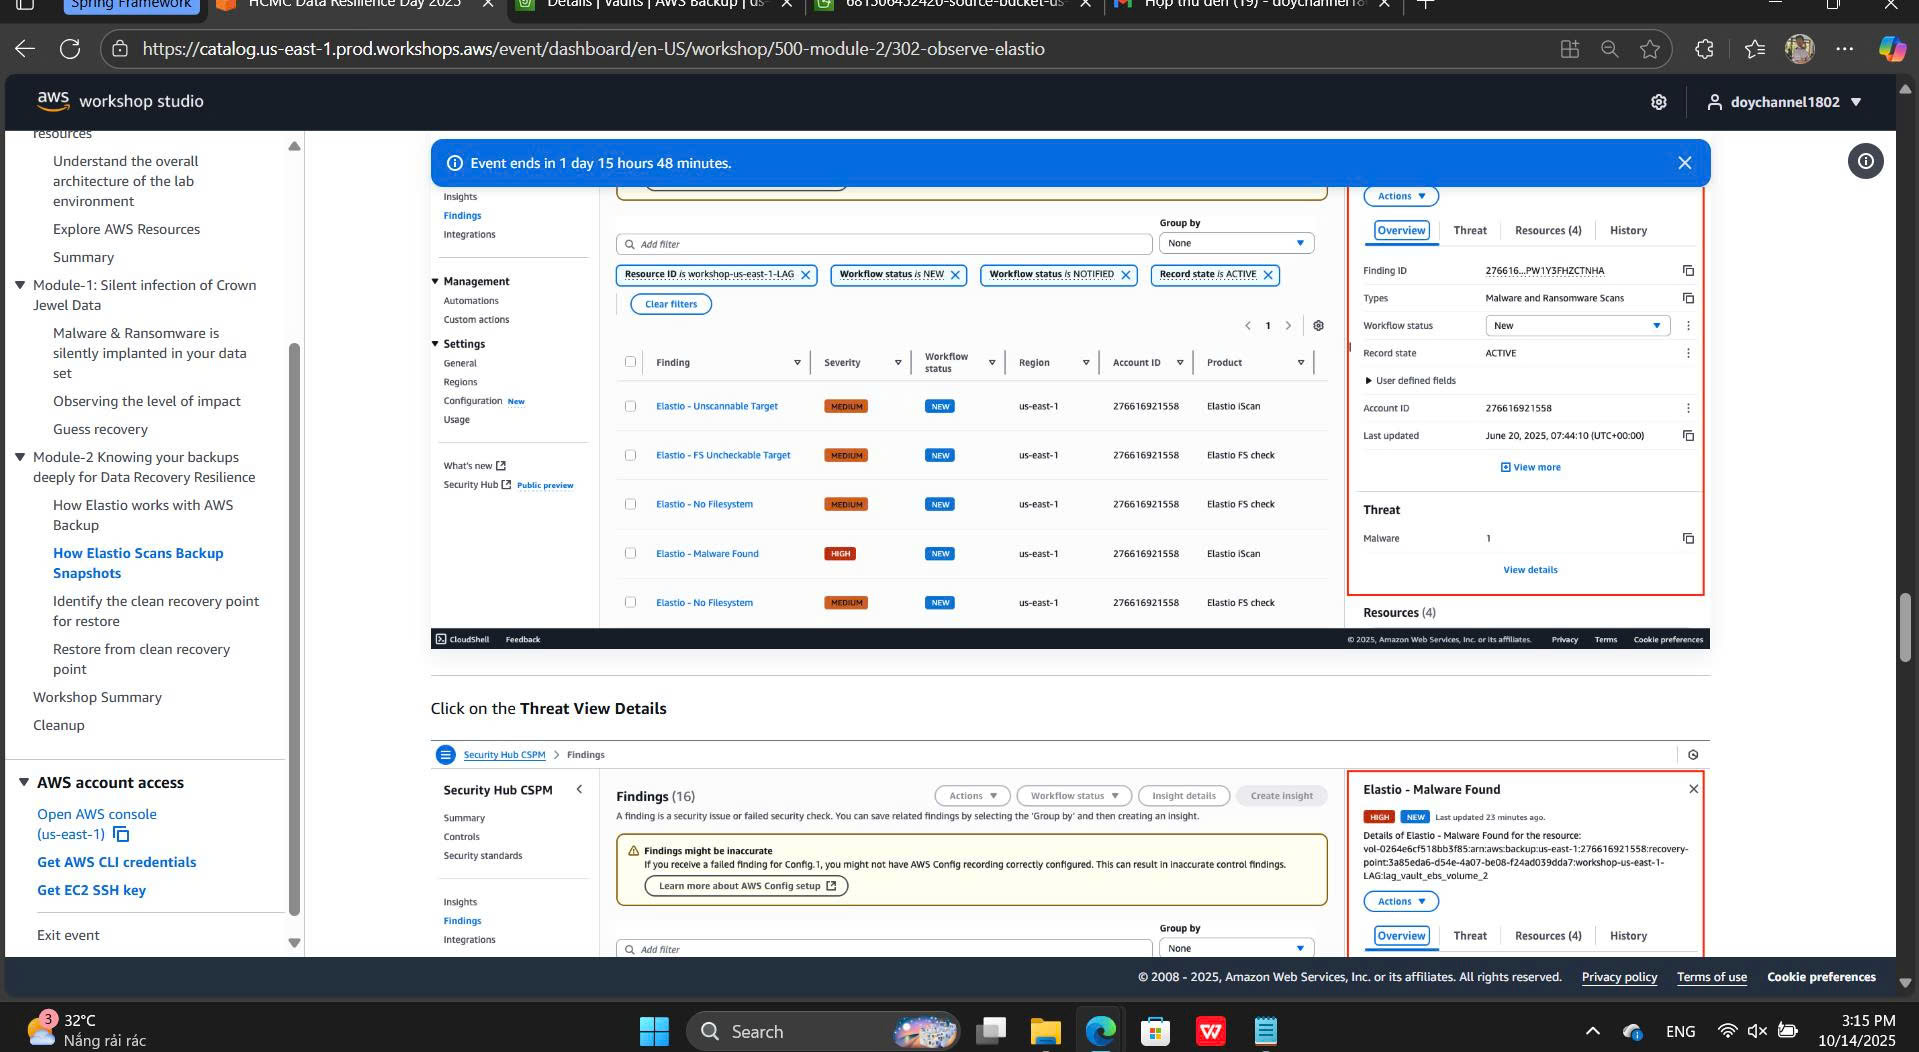This screenshot has height=1052, width=1919.
Task: Copy the AWS console link icon
Action: [x=121, y=834]
